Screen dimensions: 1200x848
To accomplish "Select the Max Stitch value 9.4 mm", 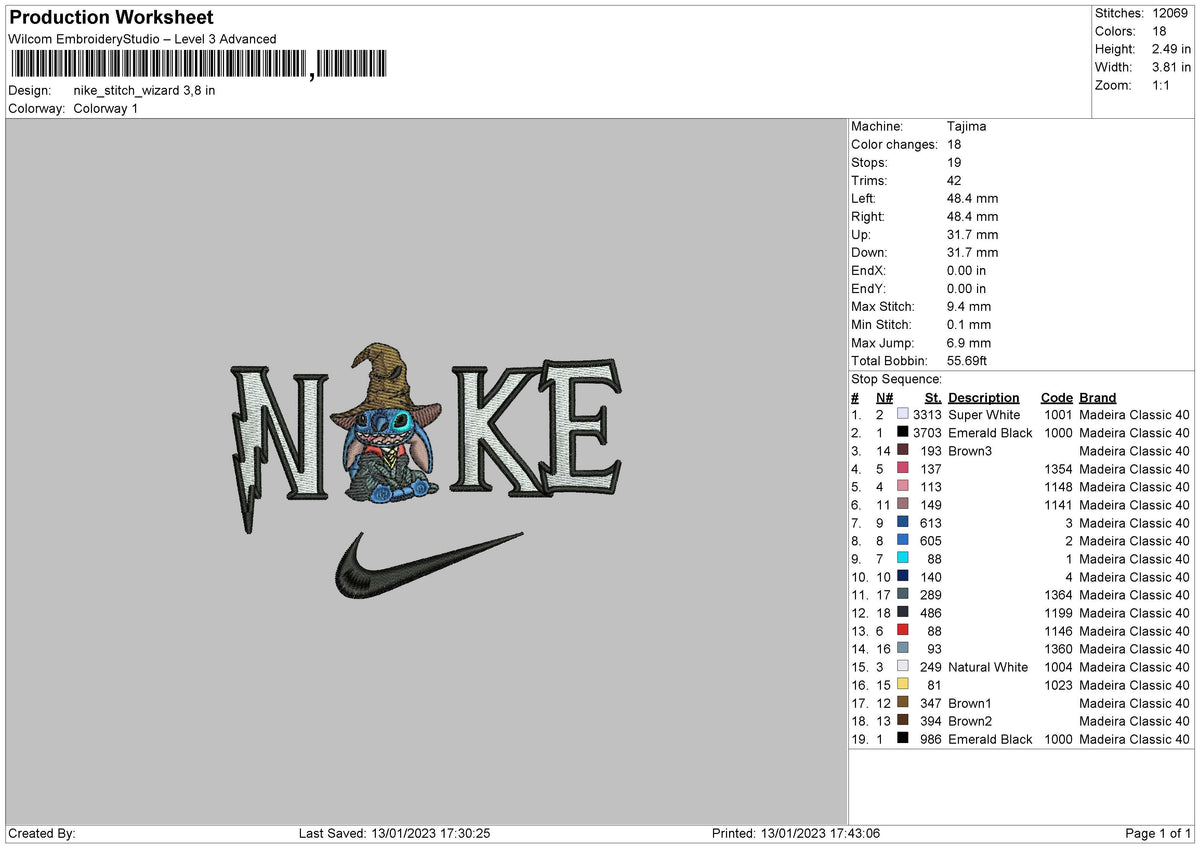I will point(969,306).
